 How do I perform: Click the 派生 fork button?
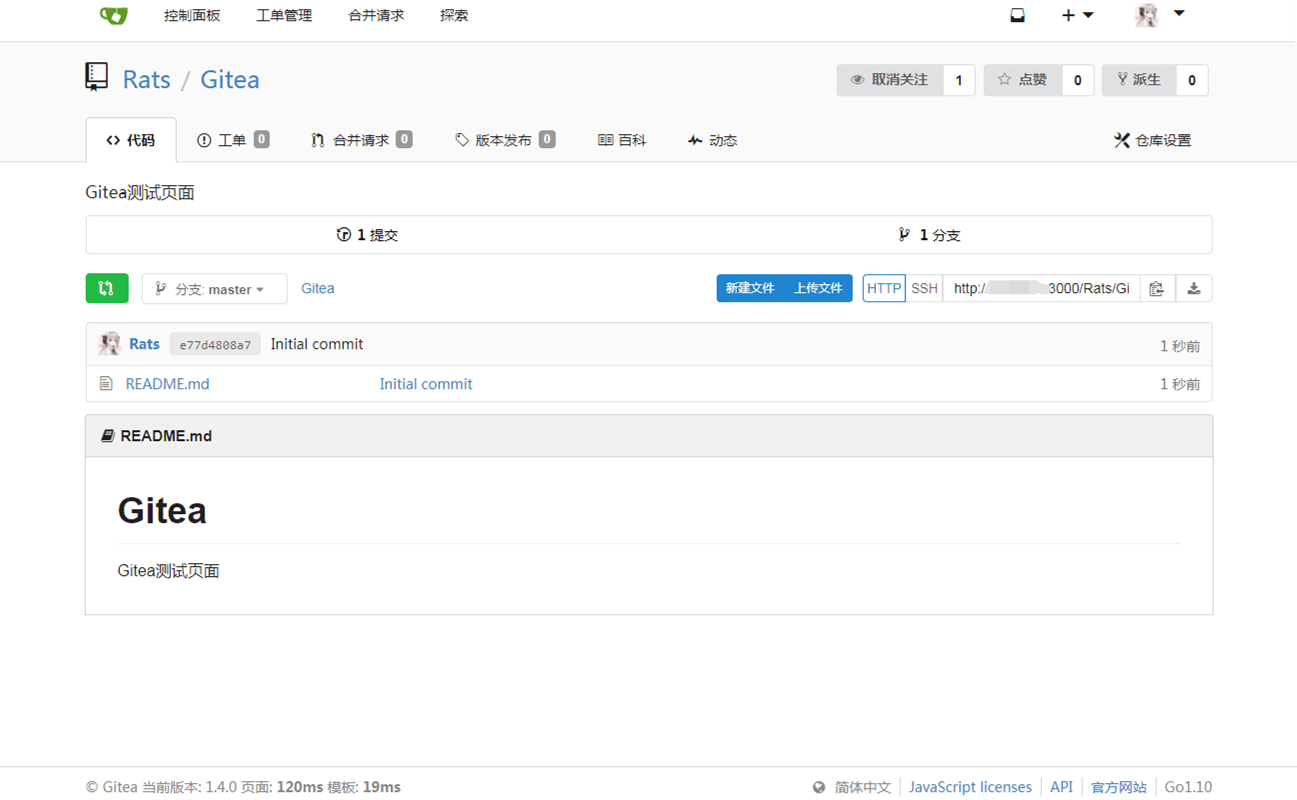[1138, 80]
